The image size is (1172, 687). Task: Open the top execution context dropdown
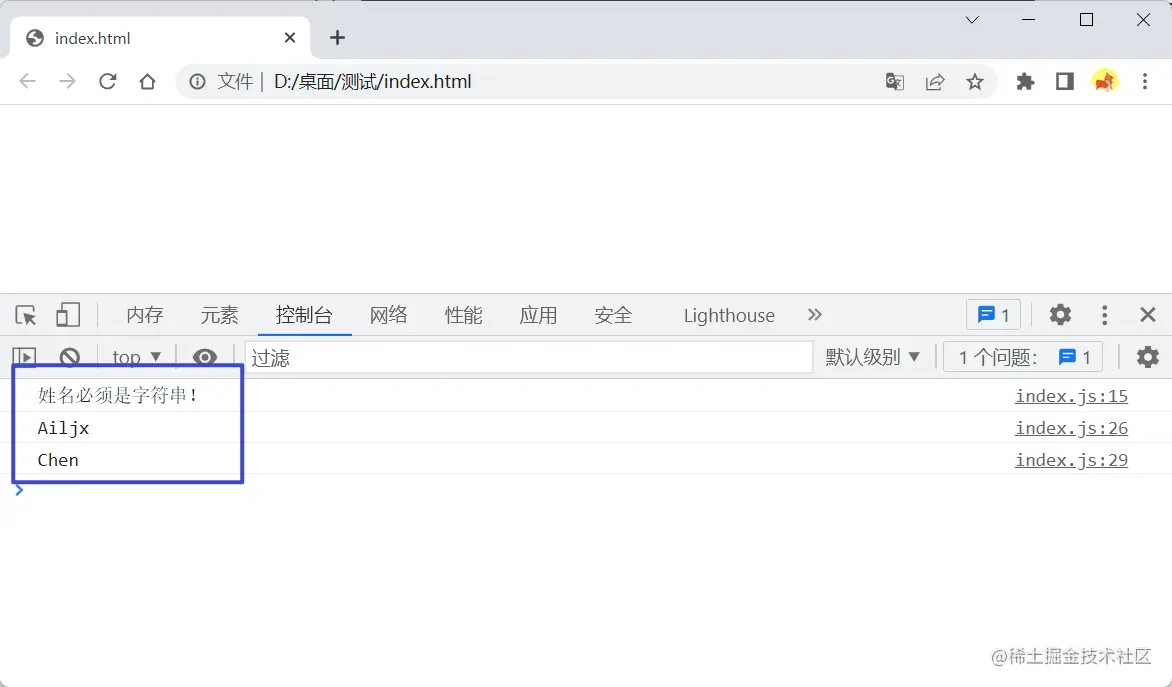136,357
